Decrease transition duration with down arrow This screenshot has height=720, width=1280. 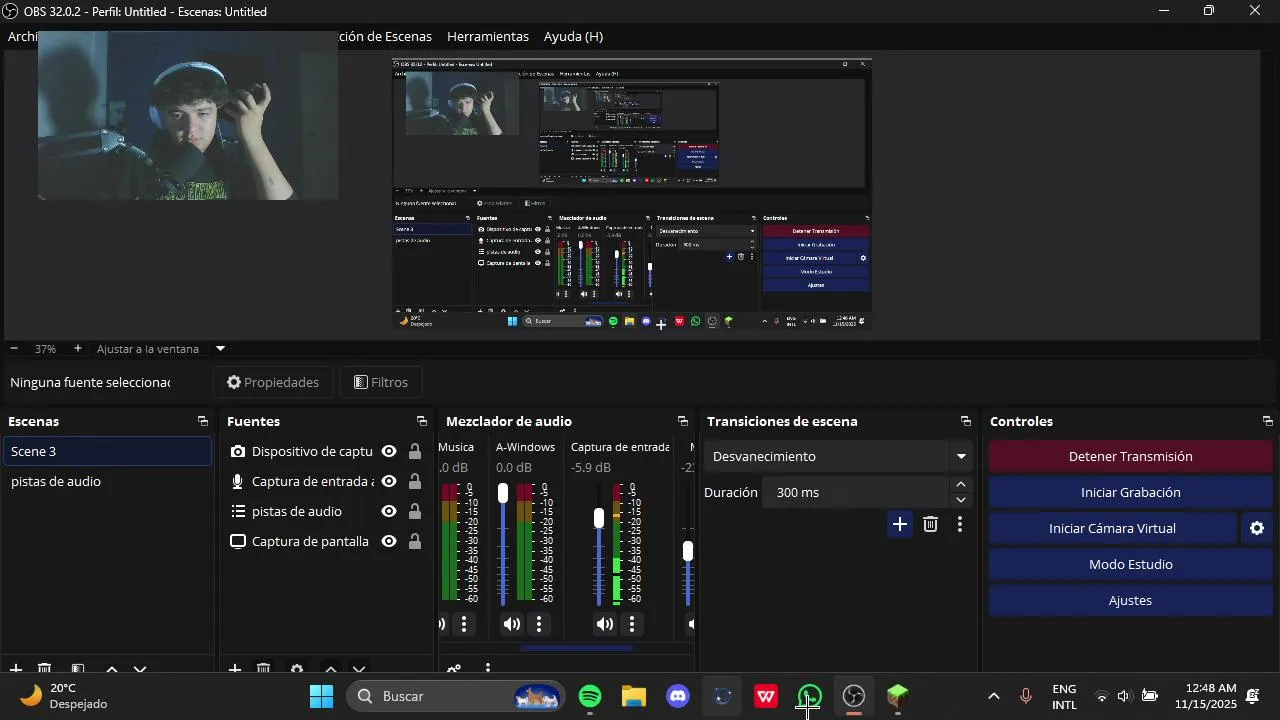tap(961, 500)
